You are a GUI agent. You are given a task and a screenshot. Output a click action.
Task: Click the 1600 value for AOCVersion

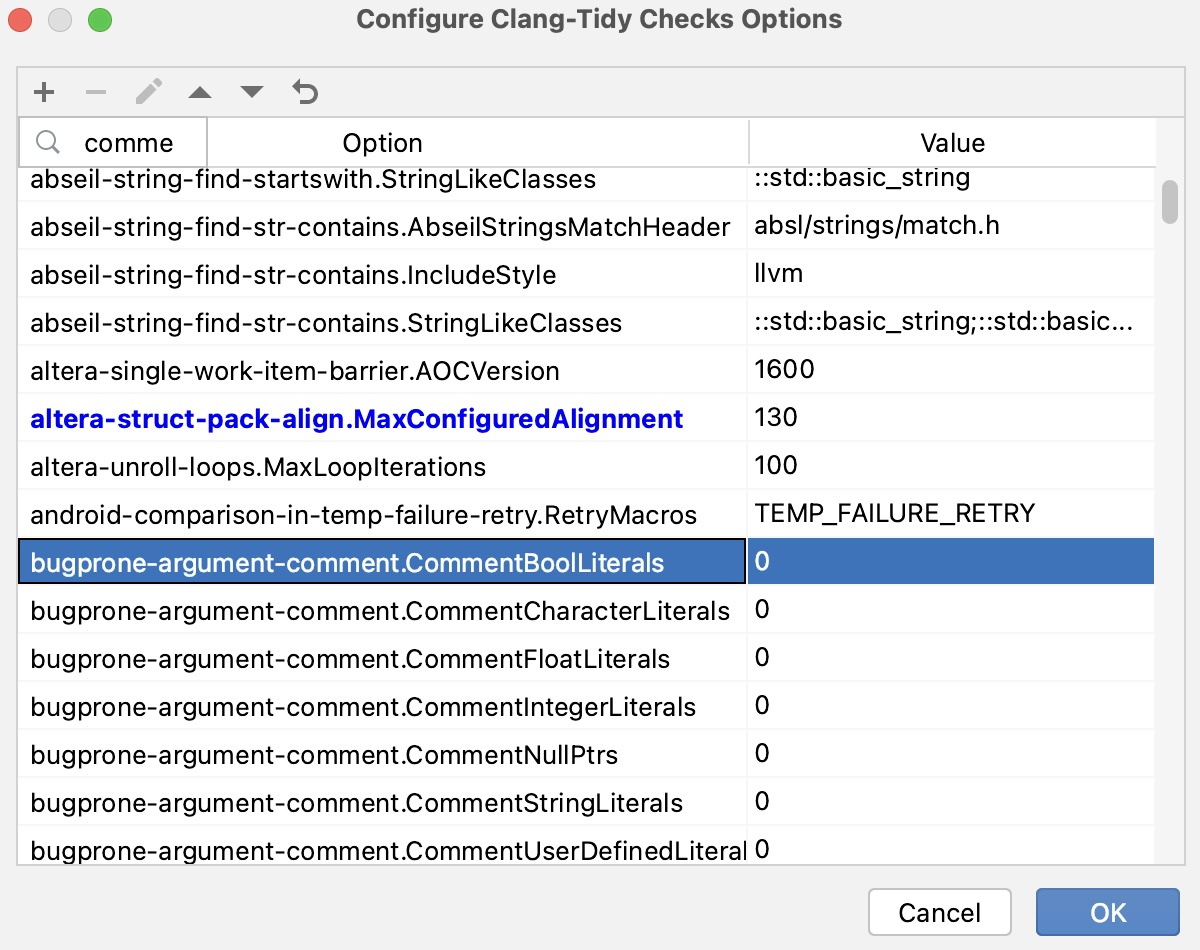coord(783,369)
